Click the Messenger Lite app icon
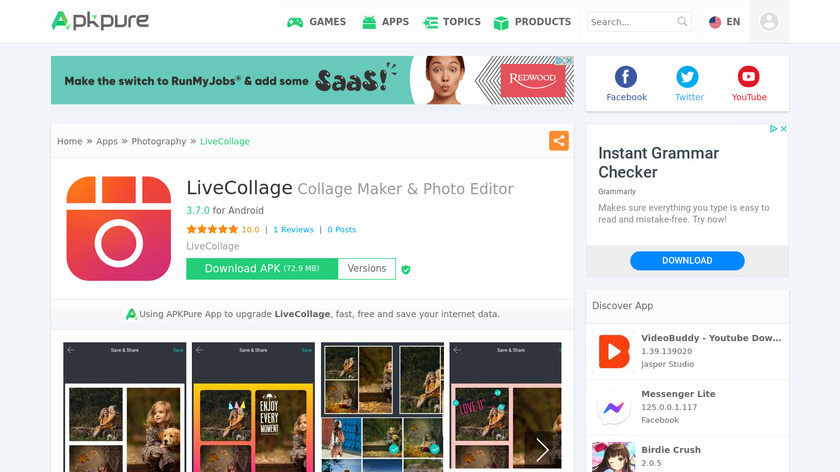The width and height of the screenshot is (840, 472). (x=614, y=408)
